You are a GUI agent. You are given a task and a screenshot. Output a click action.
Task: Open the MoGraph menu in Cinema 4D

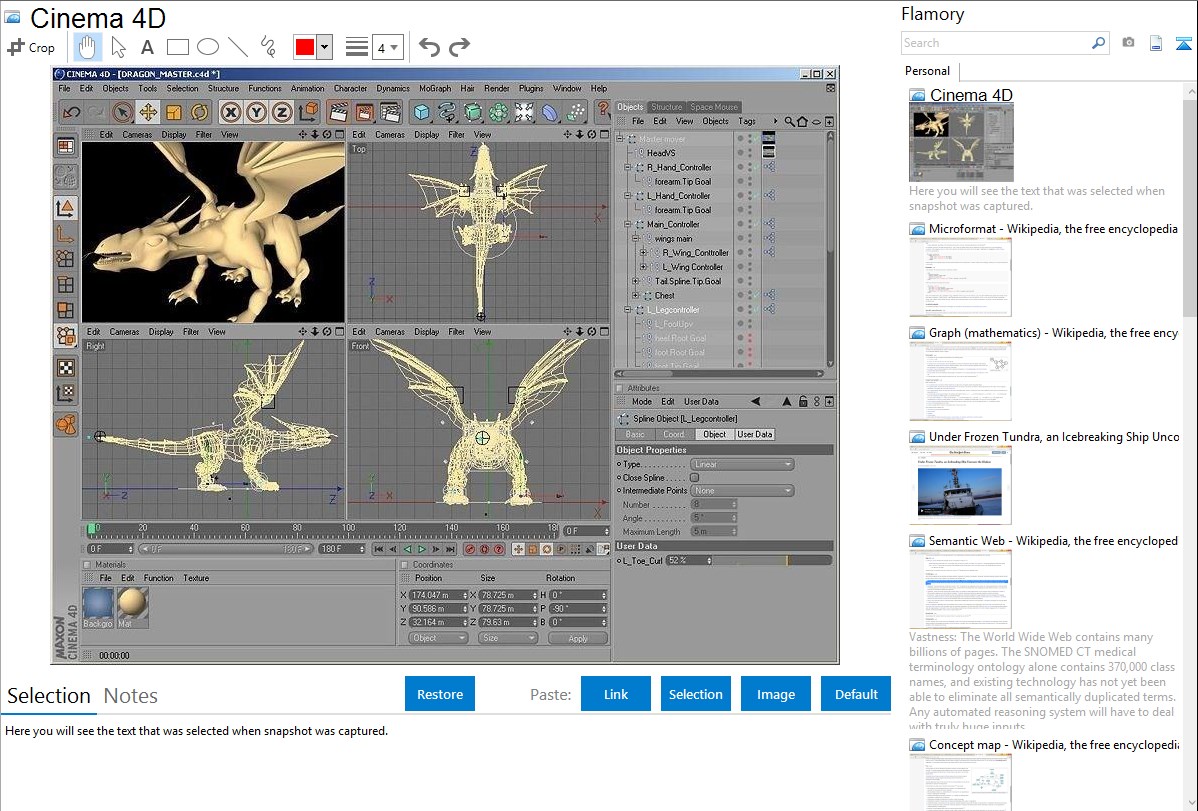pos(435,89)
